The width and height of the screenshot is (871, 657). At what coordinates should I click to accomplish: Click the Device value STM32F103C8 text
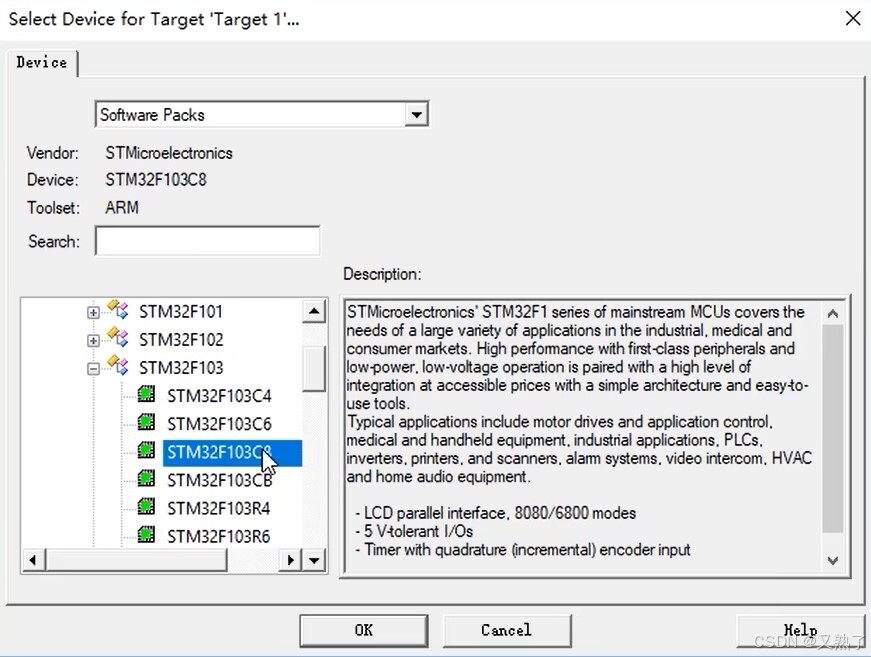(x=156, y=179)
